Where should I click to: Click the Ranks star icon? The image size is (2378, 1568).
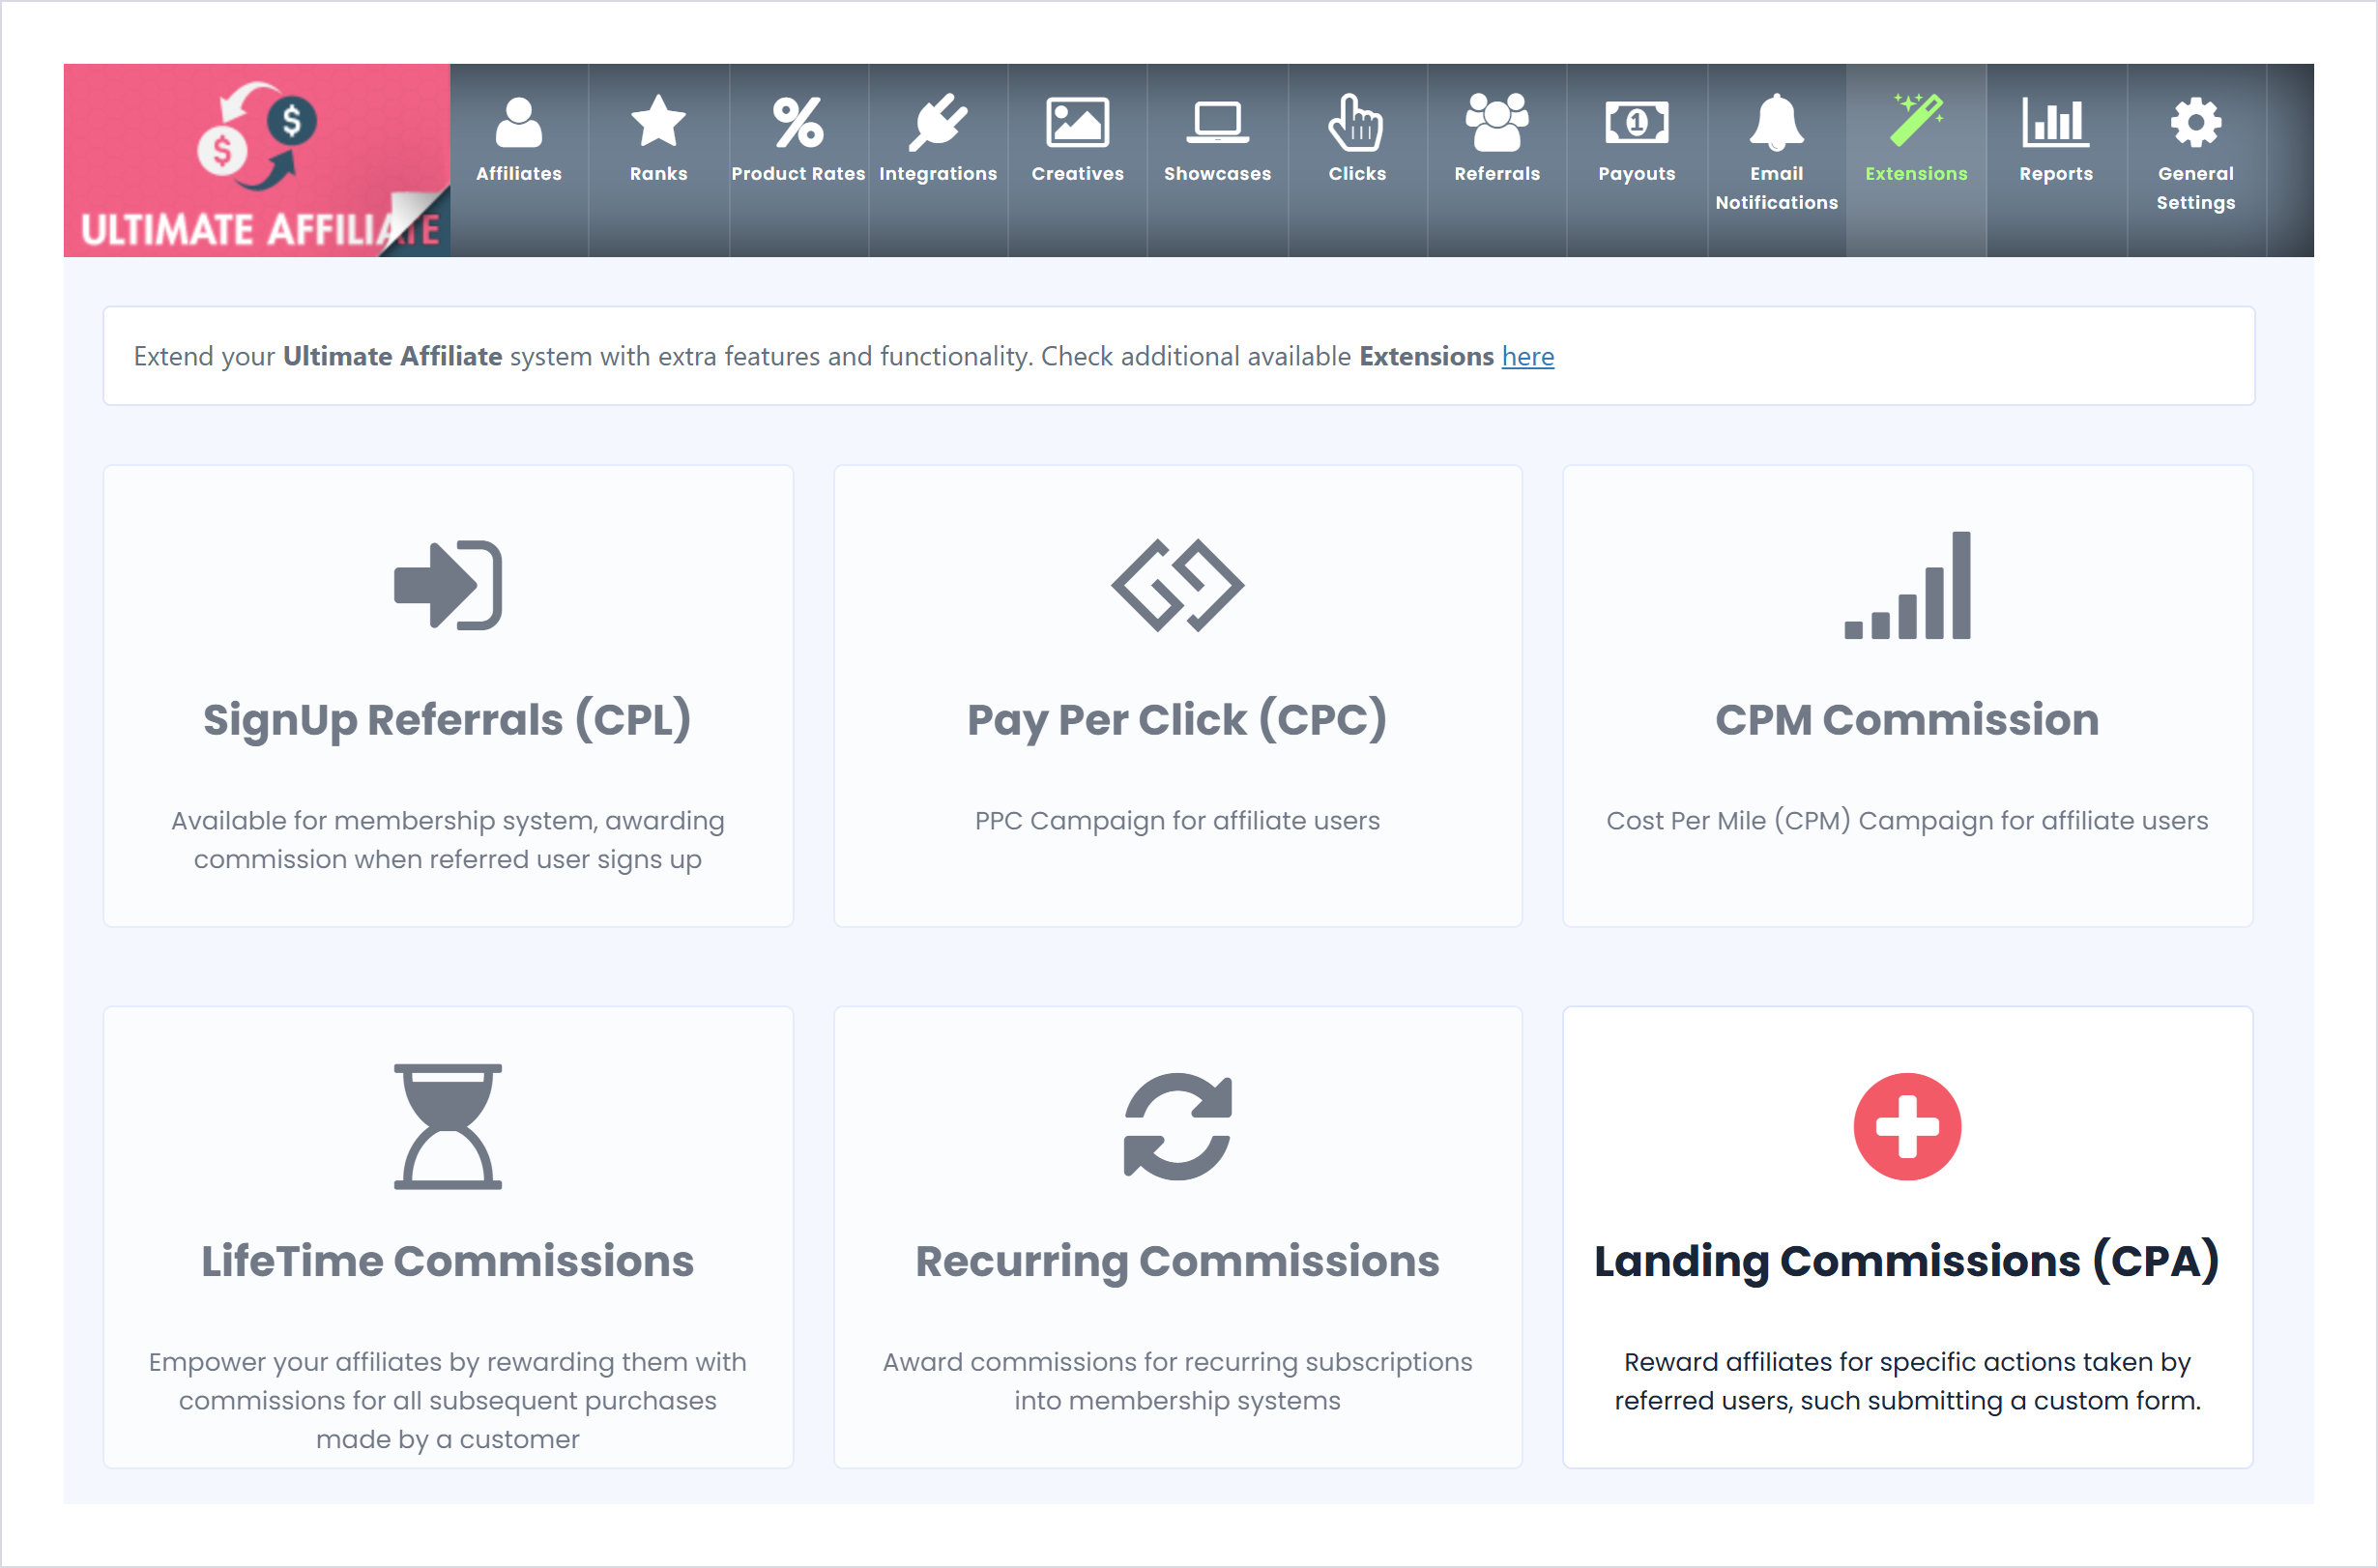[658, 122]
